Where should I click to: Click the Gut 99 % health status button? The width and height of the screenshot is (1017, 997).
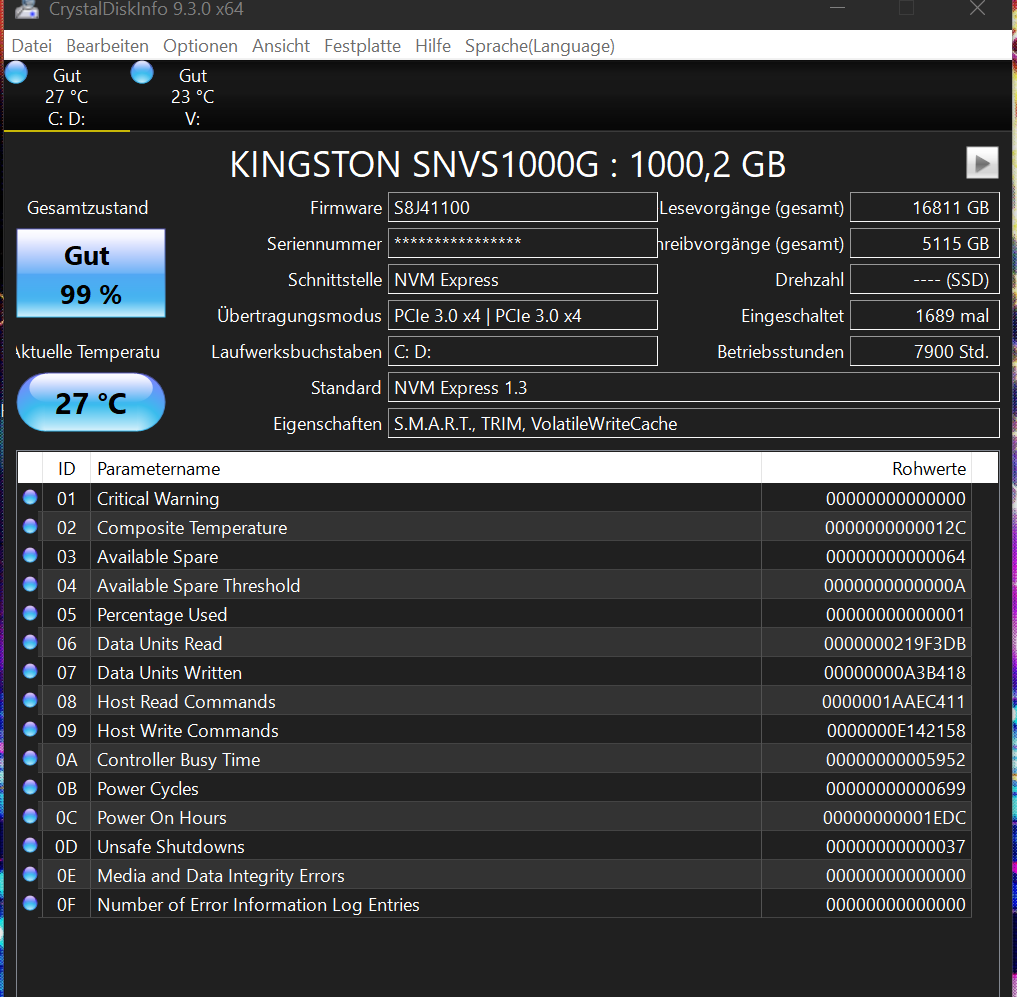click(91, 273)
